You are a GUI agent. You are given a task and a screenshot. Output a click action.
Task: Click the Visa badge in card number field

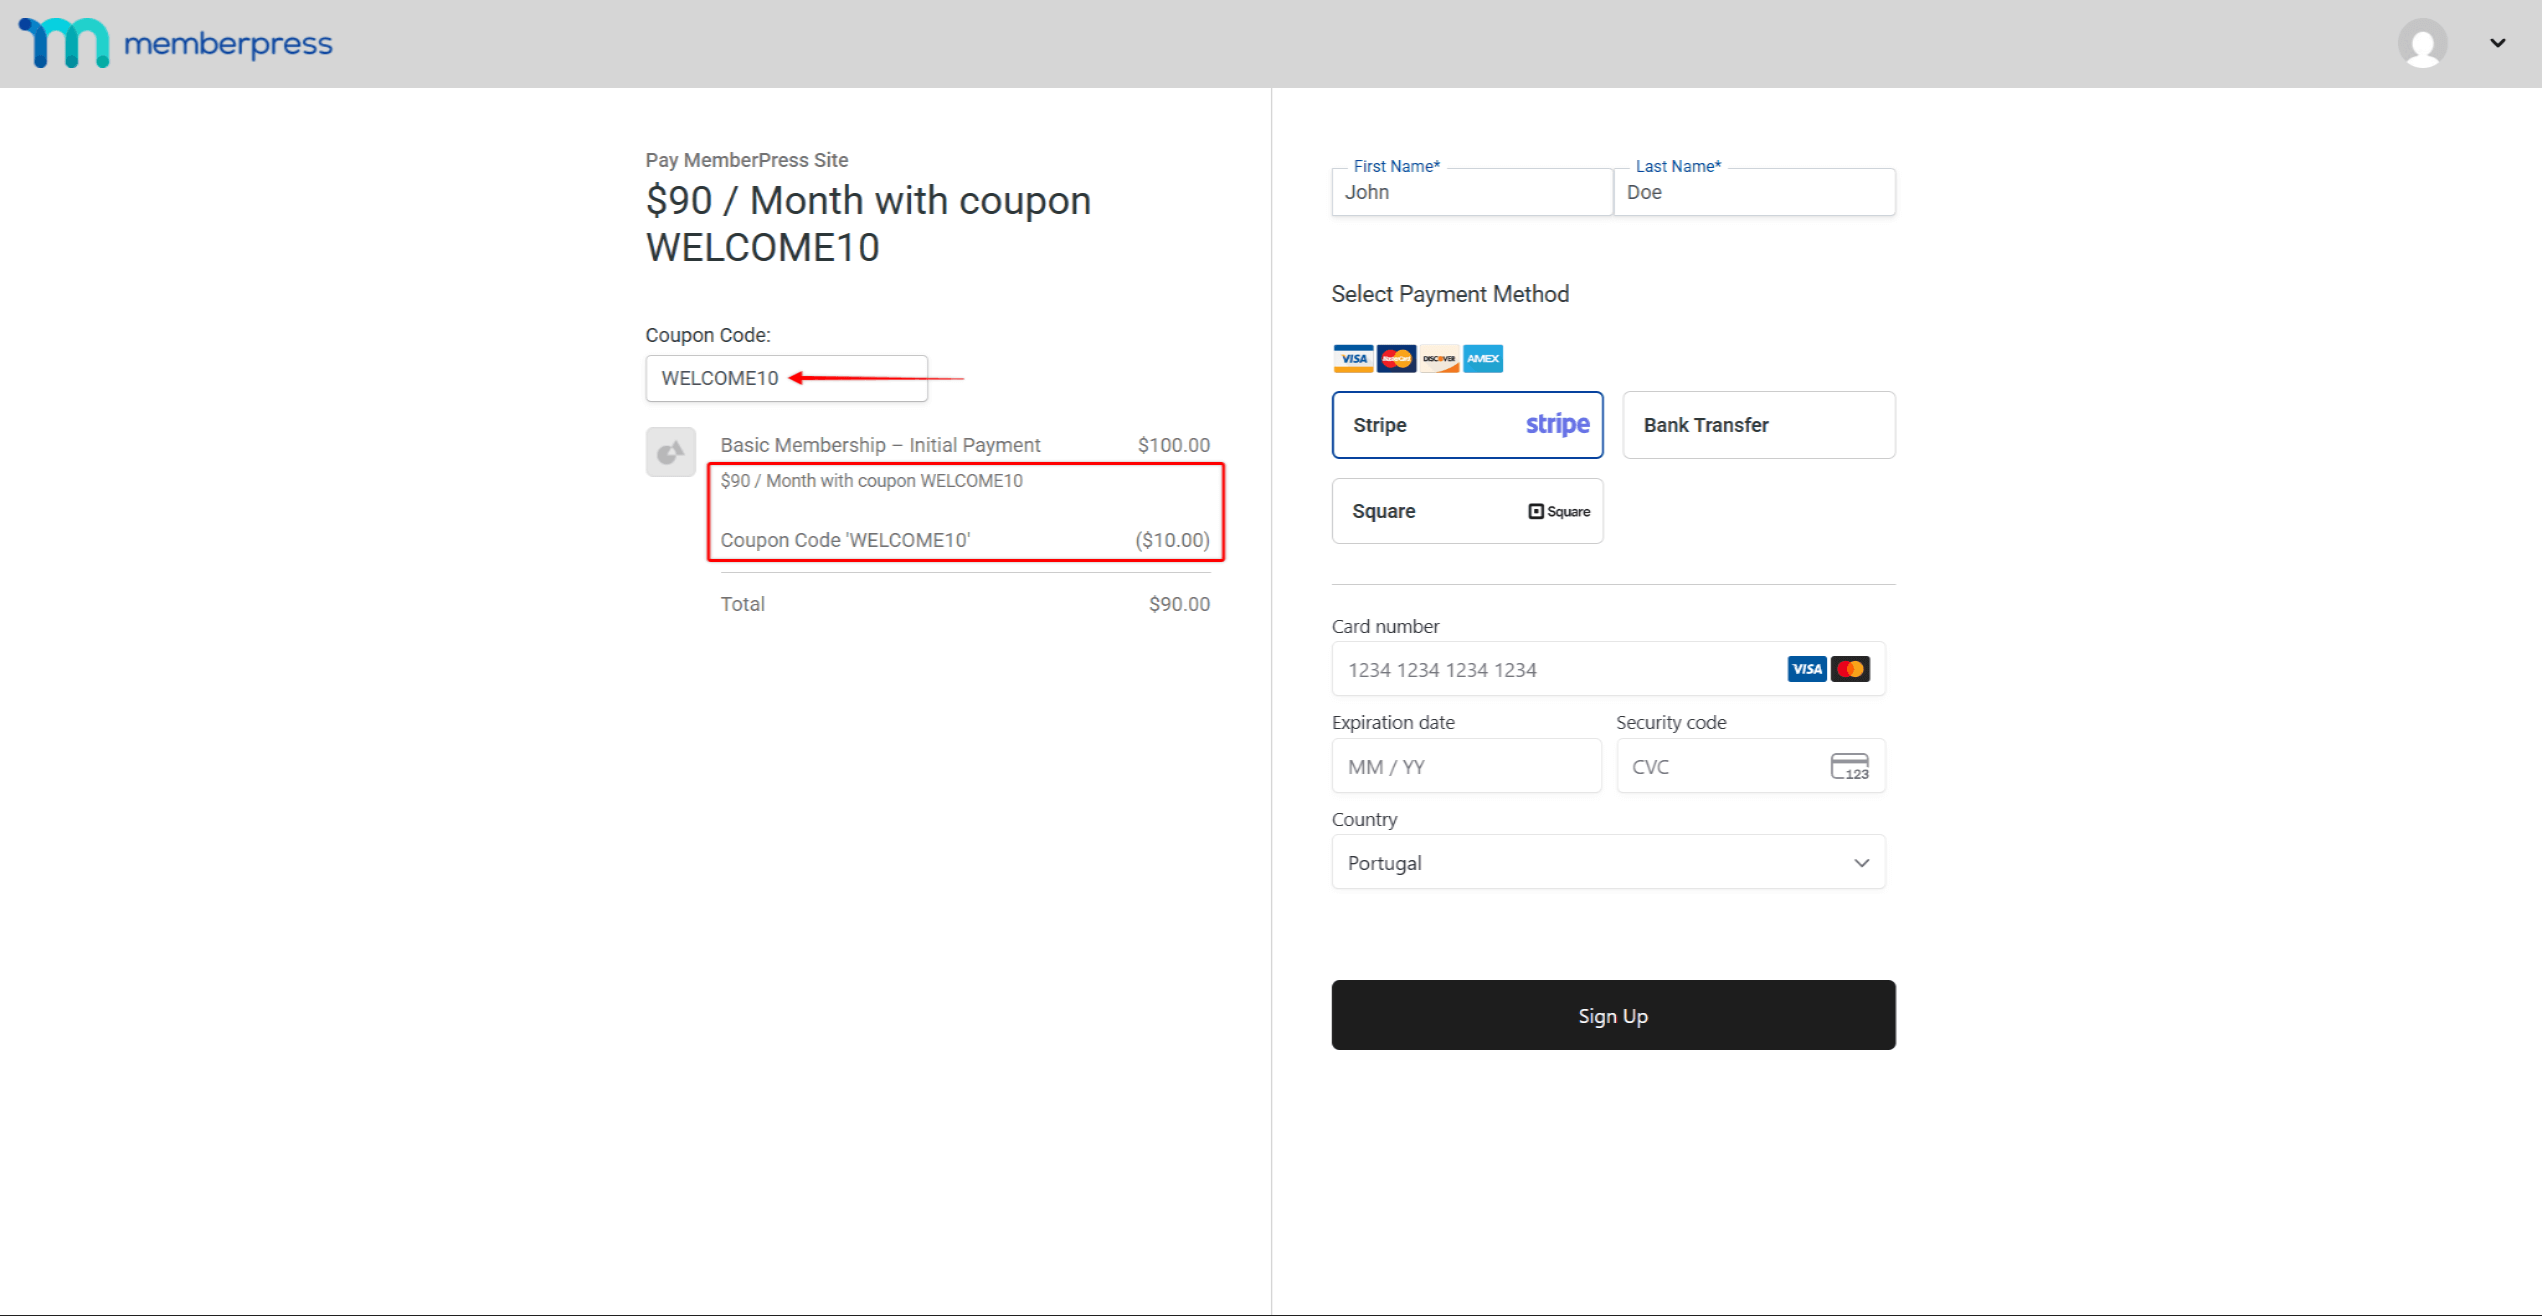click(x=1806, y=669)
